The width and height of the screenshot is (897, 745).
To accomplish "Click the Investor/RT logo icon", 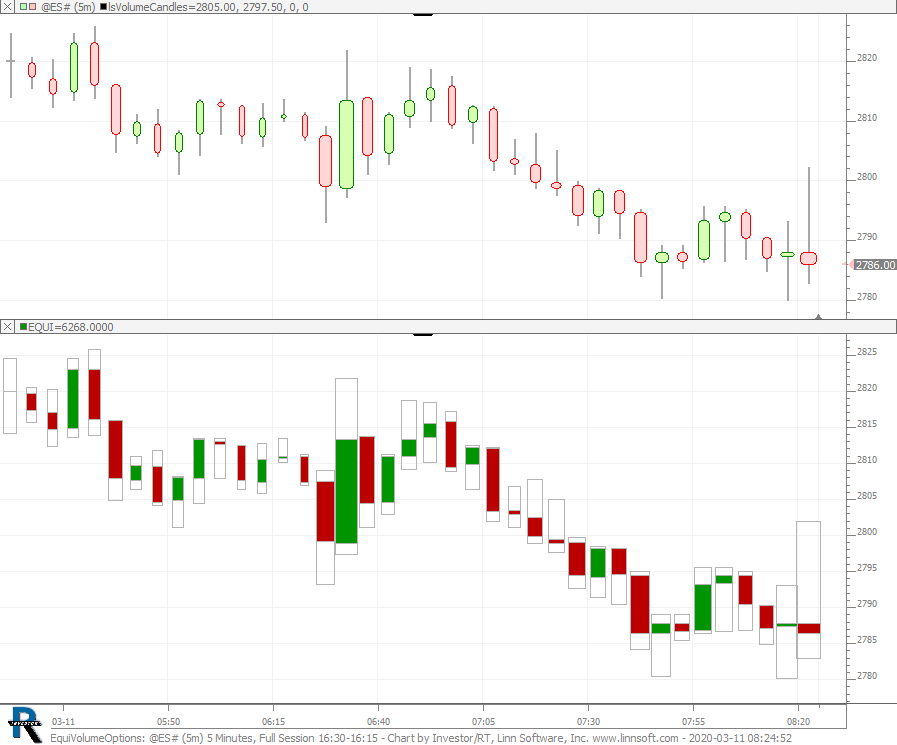I will 25,724.
